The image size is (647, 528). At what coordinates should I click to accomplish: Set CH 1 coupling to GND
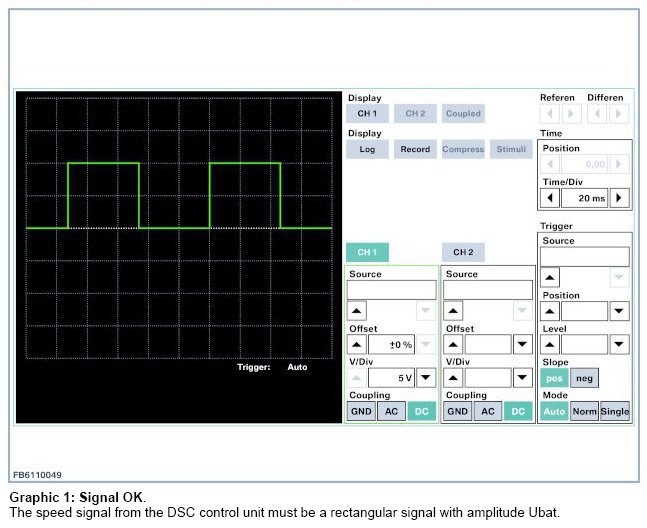click(360, 411)
